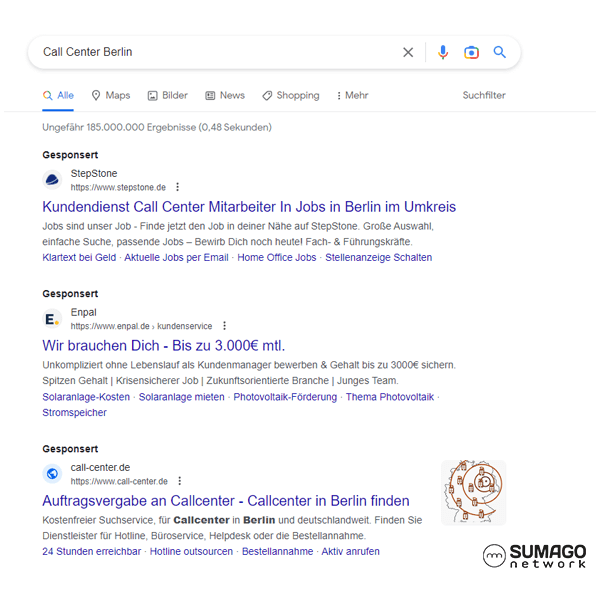This screenshot has width=600, height=600.
Task: Open Wir brauchen Dich headline link
Action: pyautogui.click(x=164, y=346)
